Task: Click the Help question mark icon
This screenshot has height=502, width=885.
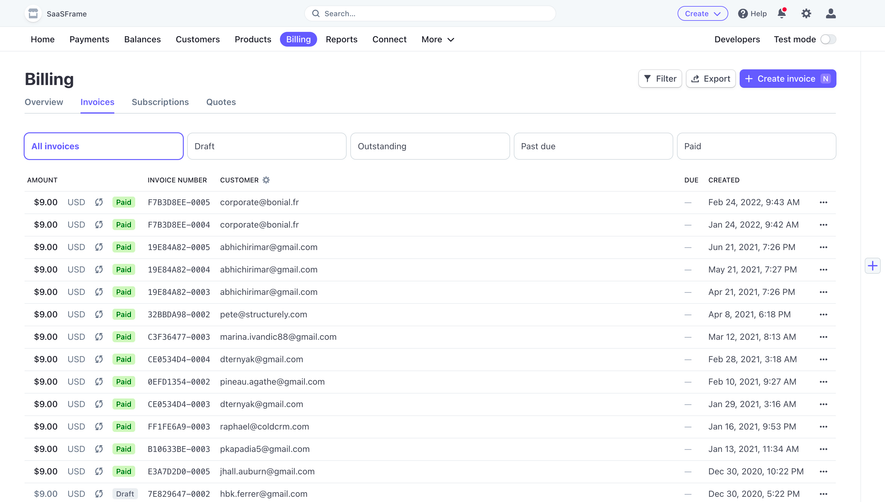Action: [743, 14]
